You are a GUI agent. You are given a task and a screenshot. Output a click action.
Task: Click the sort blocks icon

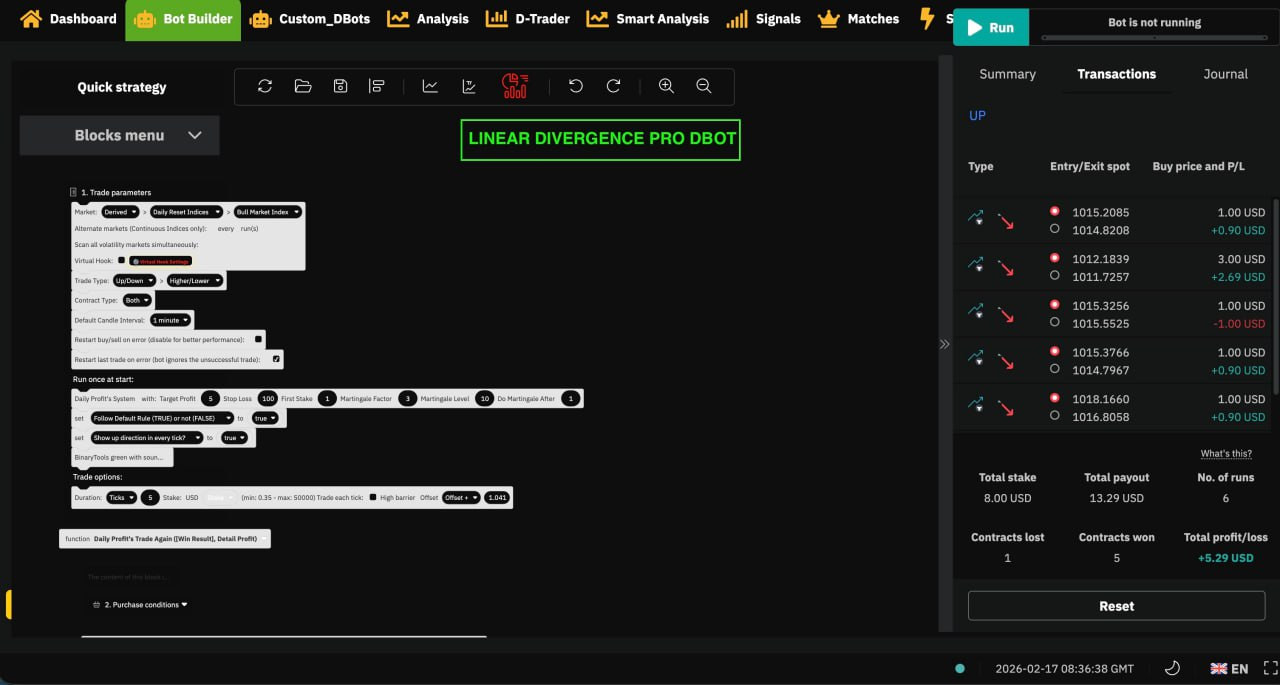click(x=377, y=87)
